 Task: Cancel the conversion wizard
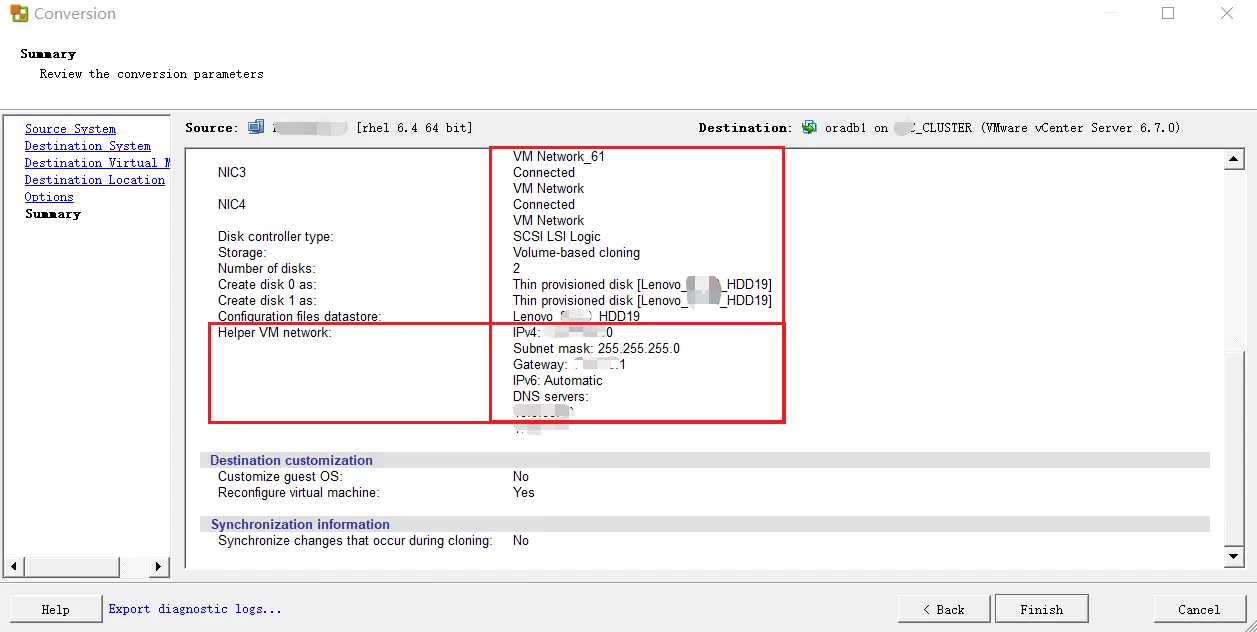coord(1198,609)
